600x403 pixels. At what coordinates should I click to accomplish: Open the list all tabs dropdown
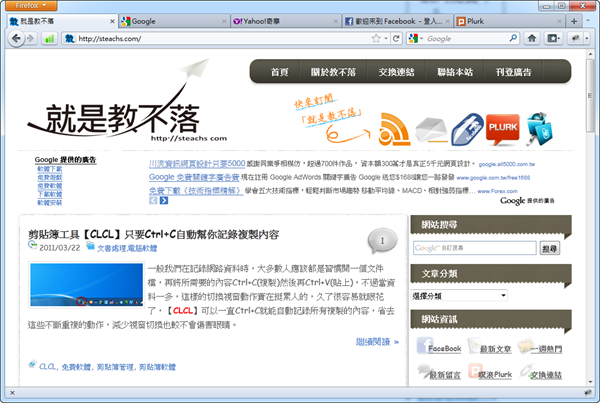pyautogui.click(x=588, y=21)
